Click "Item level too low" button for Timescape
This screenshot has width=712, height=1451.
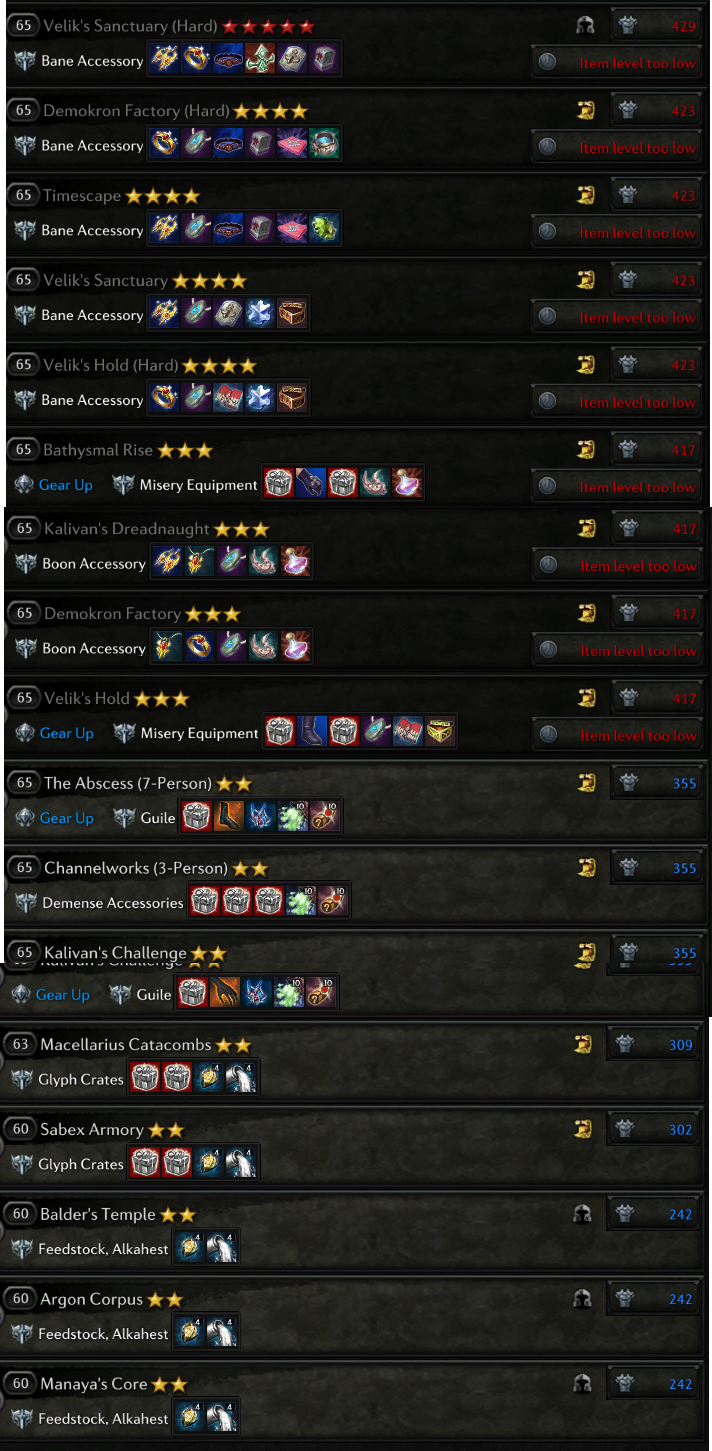click(615, 232)
